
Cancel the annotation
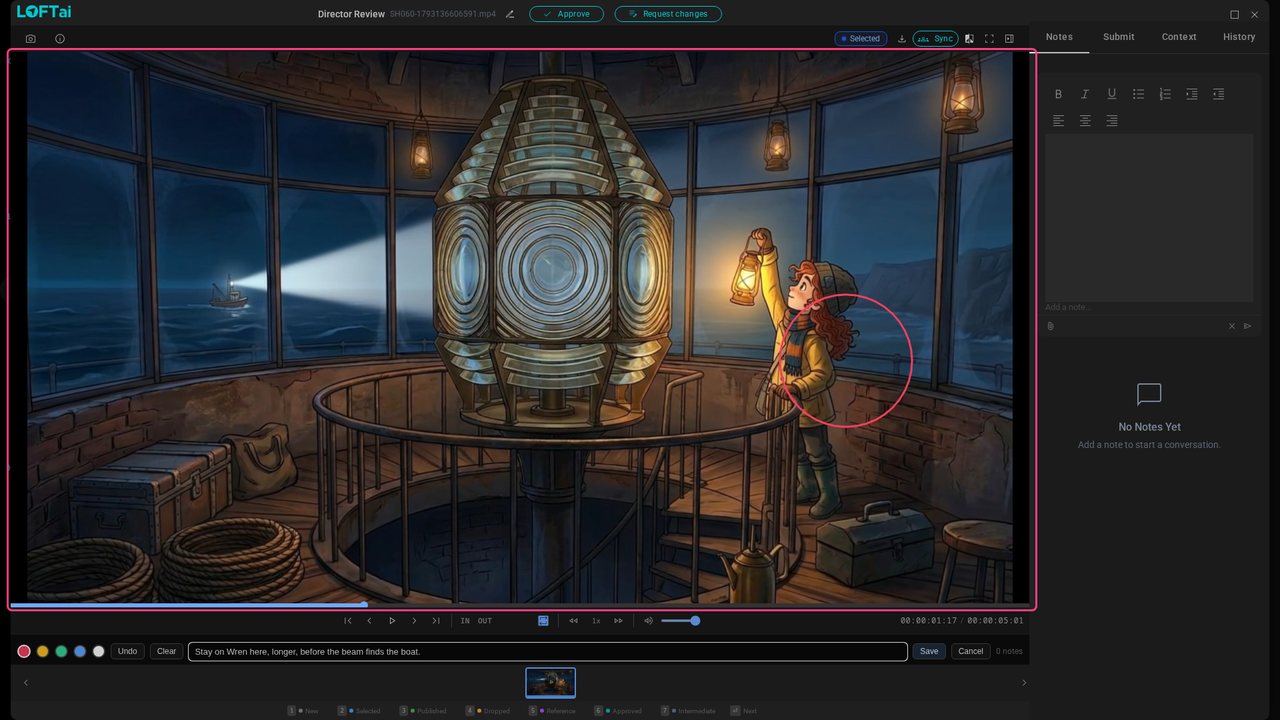coord(971,651)
